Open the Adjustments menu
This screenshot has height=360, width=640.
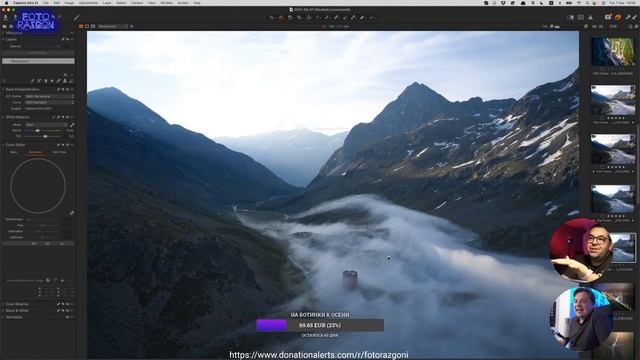coord(88,3)
